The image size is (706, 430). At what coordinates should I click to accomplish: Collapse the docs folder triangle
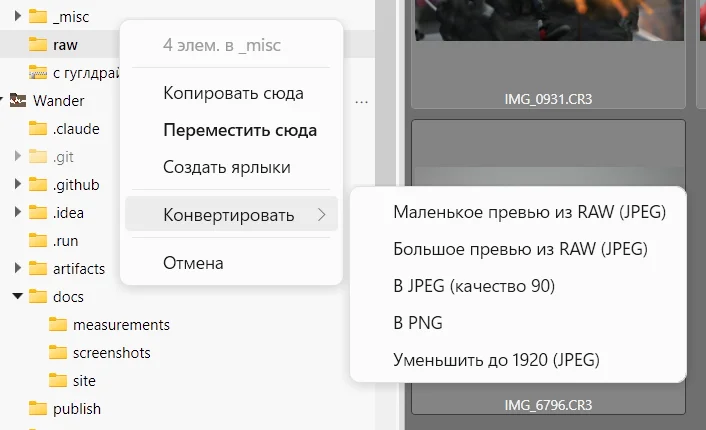click(18, 296)
